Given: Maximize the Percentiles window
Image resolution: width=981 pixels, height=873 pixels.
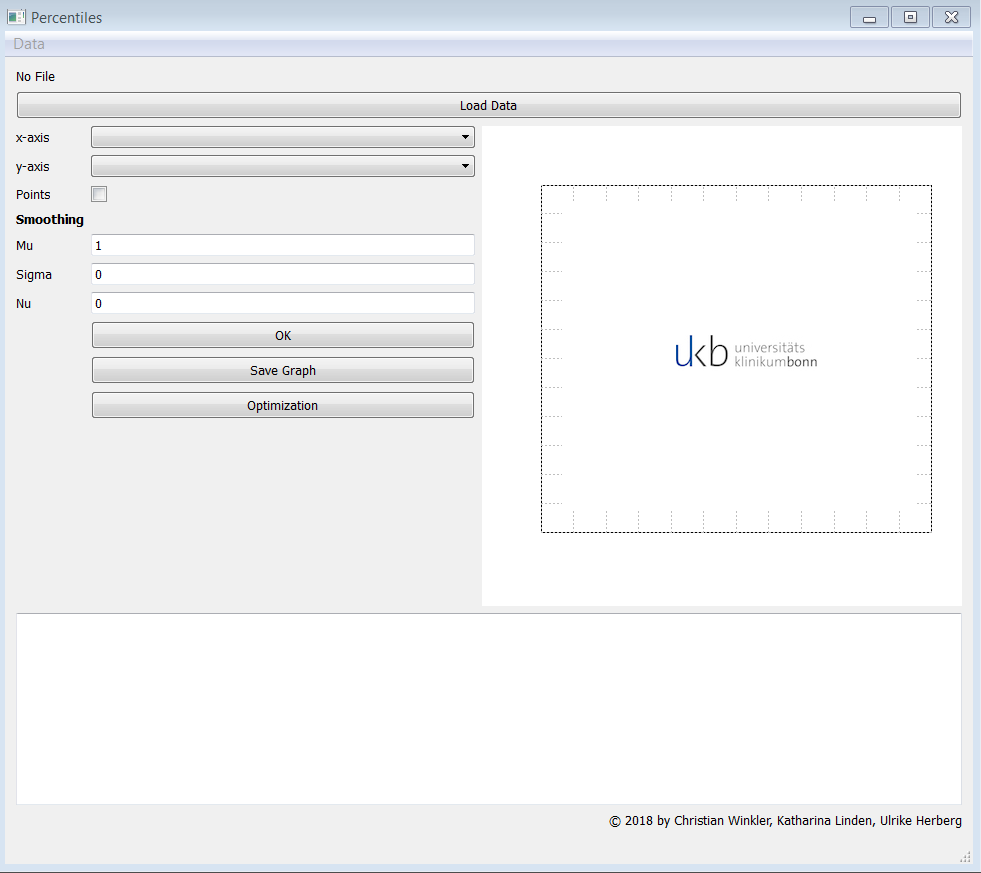Looking at the screenshot, I should pos(910,18).
